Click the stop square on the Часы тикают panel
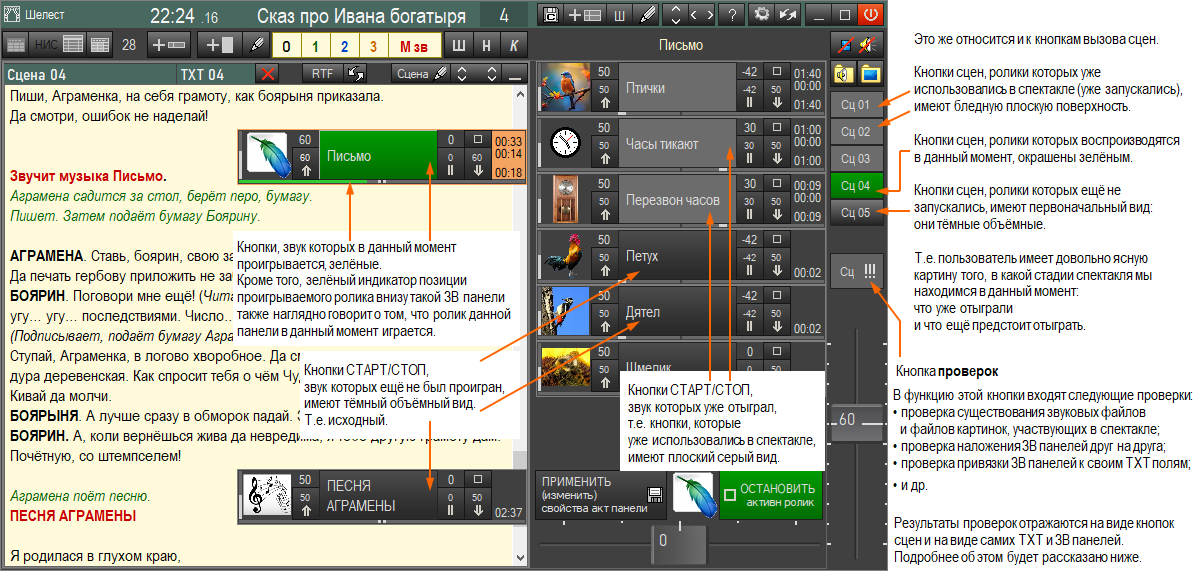1202x571 pixels. 777,128
